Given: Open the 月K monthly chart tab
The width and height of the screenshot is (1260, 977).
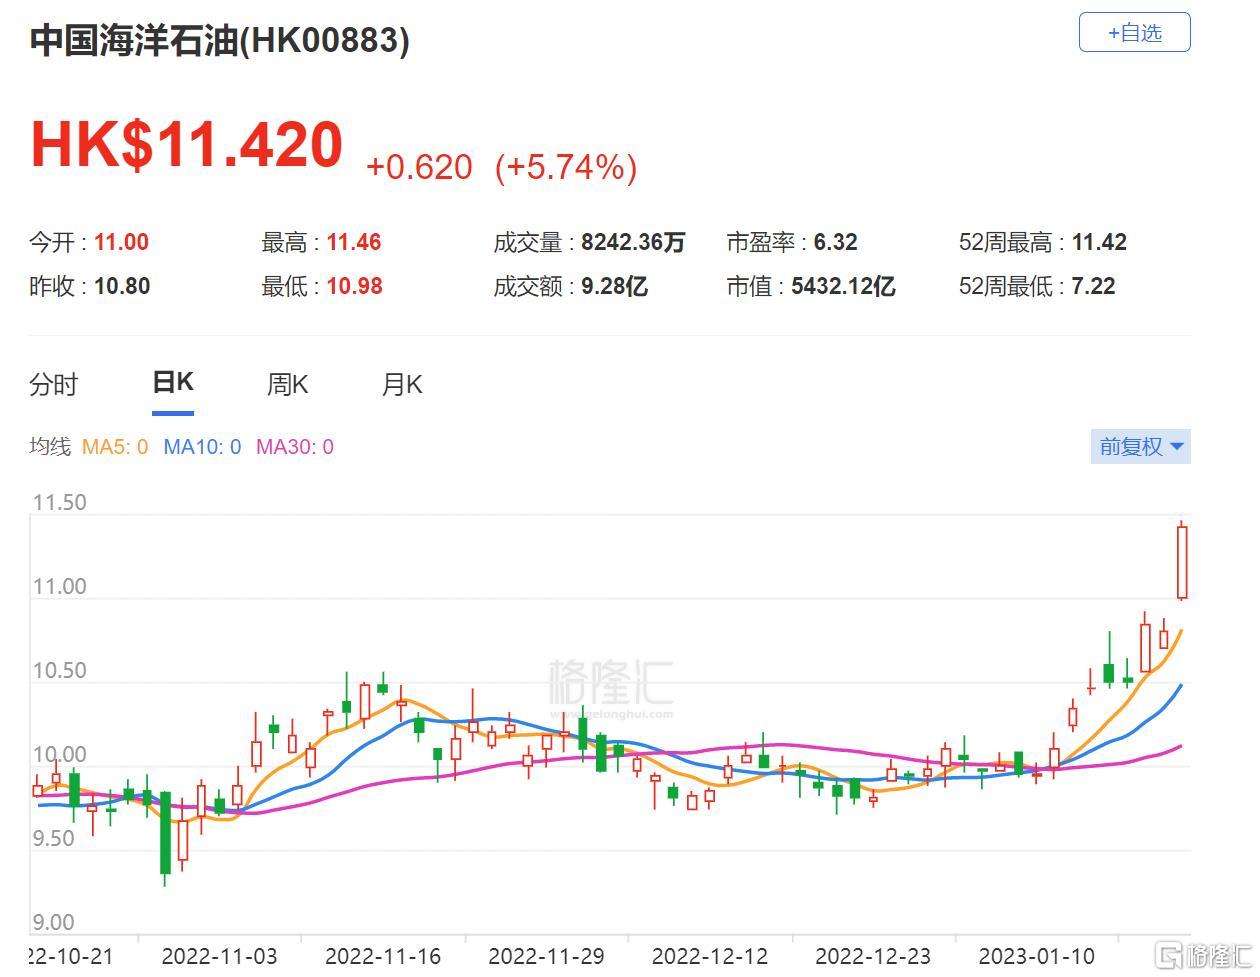Looking at the screenshot, I should (402, 385).
